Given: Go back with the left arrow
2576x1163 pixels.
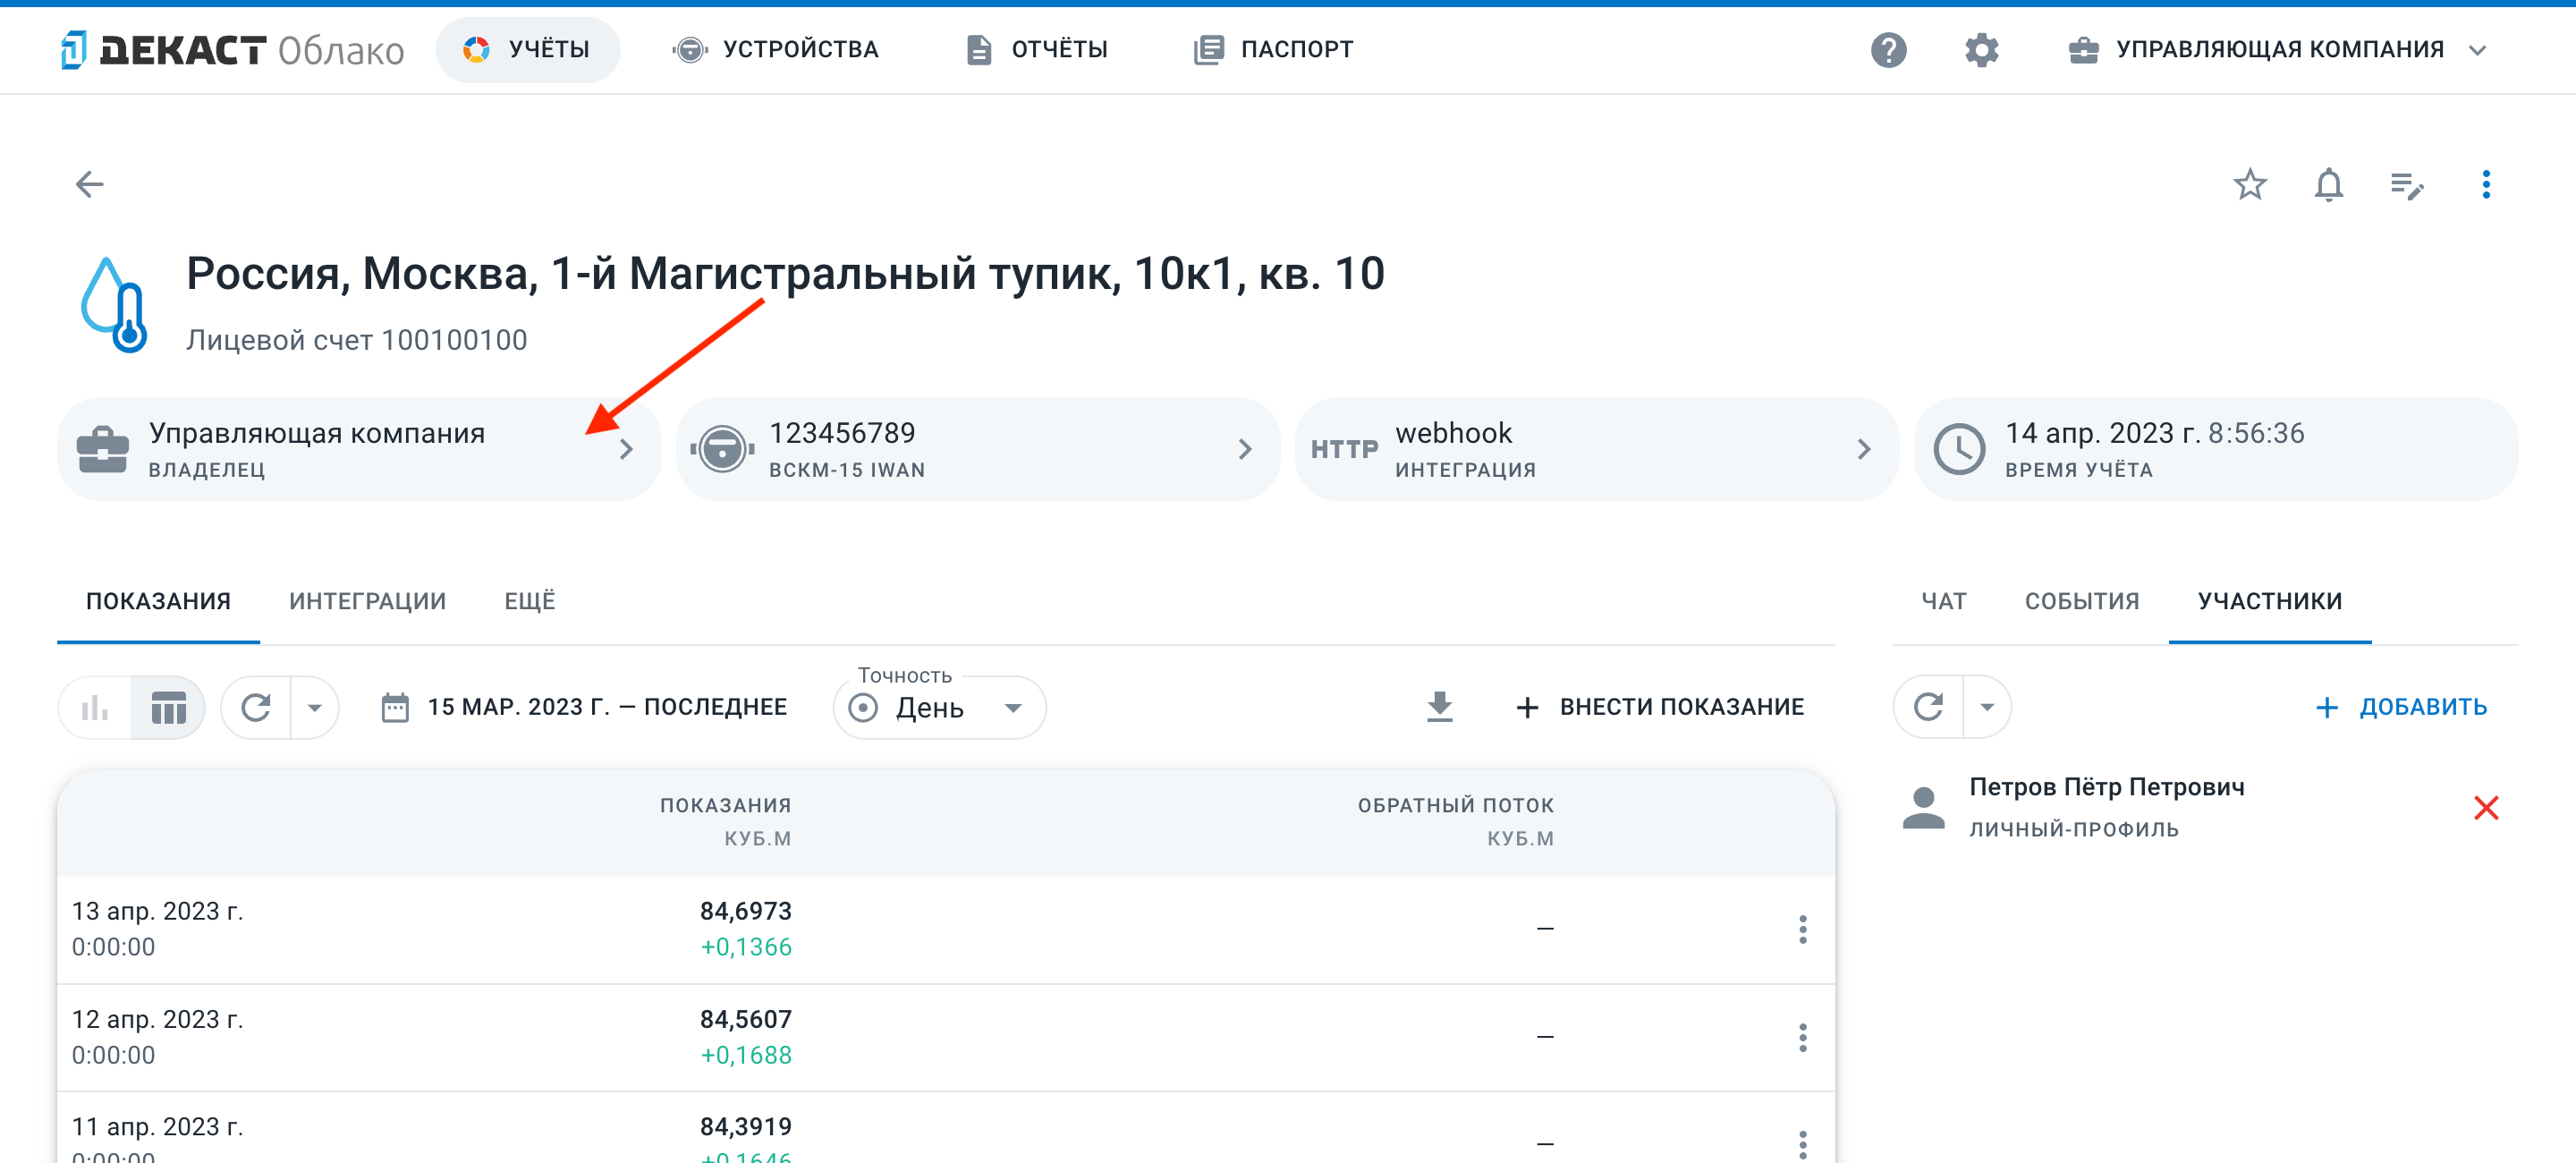Looking at the screenshot, I should [x=90, y=184].
